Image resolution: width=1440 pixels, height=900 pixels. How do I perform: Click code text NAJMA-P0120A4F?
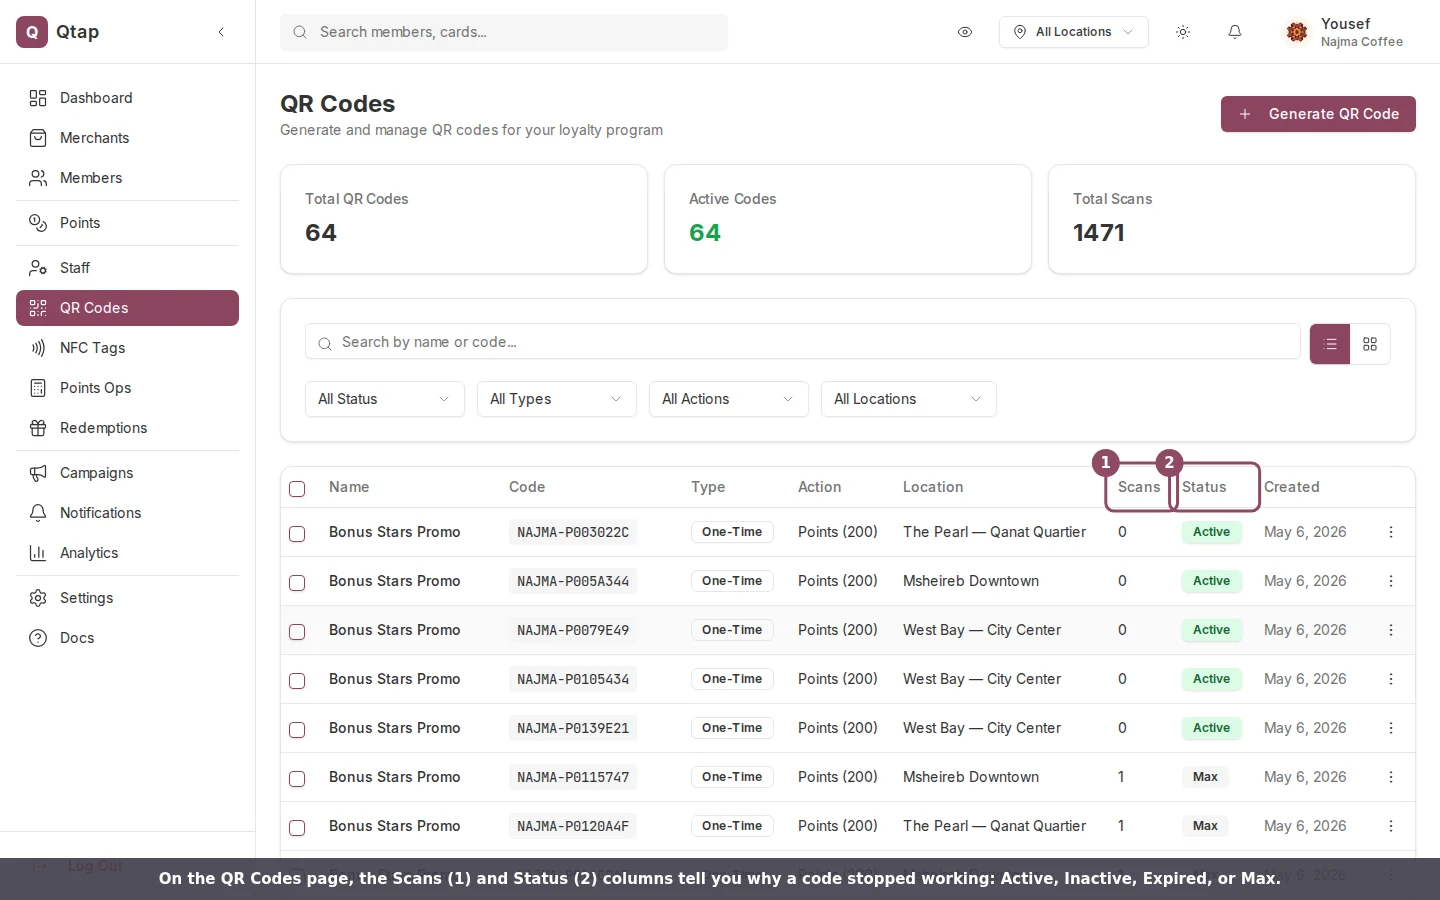point(573,826)
